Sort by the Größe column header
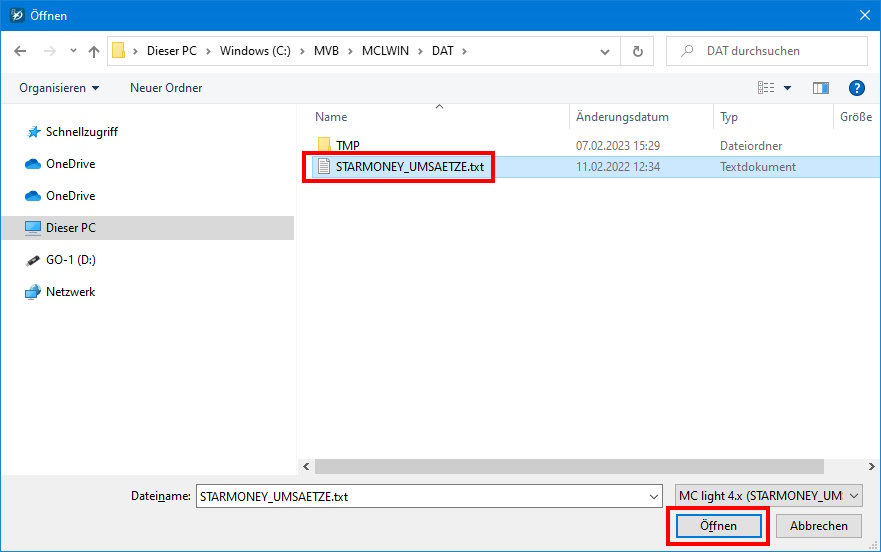Image resolution: width=881 pixels, height=552 pixels. click(856, 117)
